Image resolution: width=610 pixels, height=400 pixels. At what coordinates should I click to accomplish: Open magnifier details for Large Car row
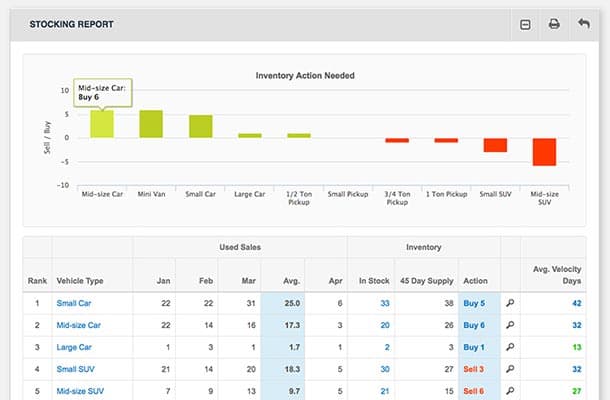click(510, 347)
